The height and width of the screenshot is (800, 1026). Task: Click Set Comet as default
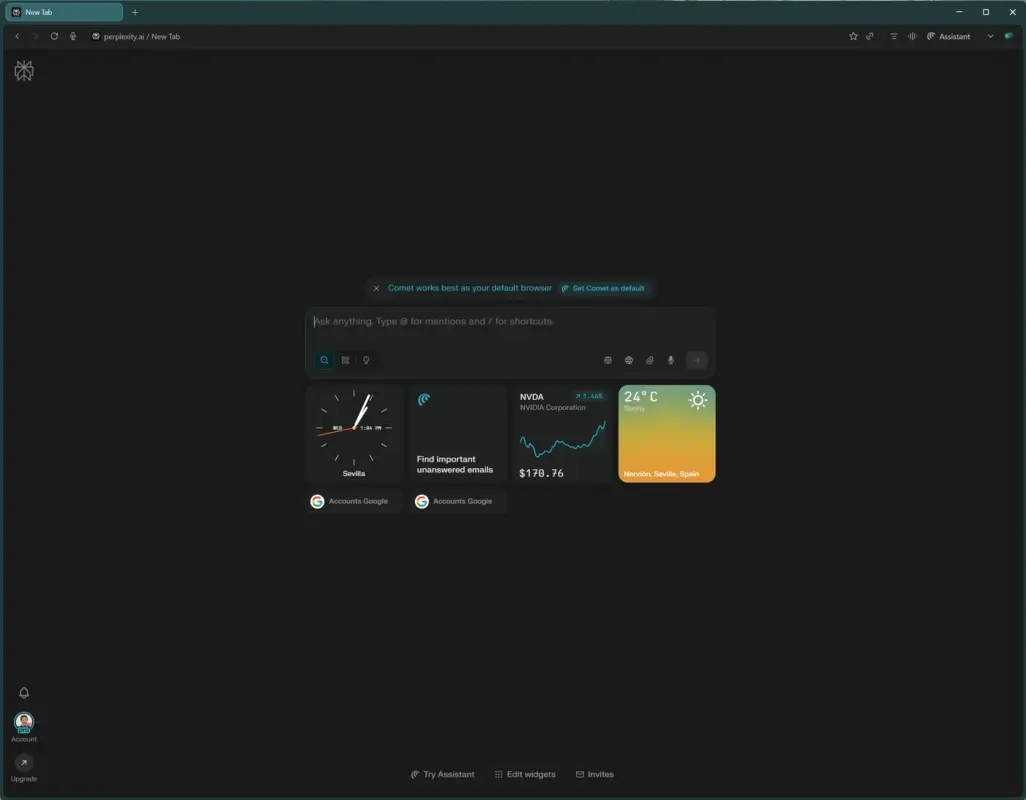604,287
